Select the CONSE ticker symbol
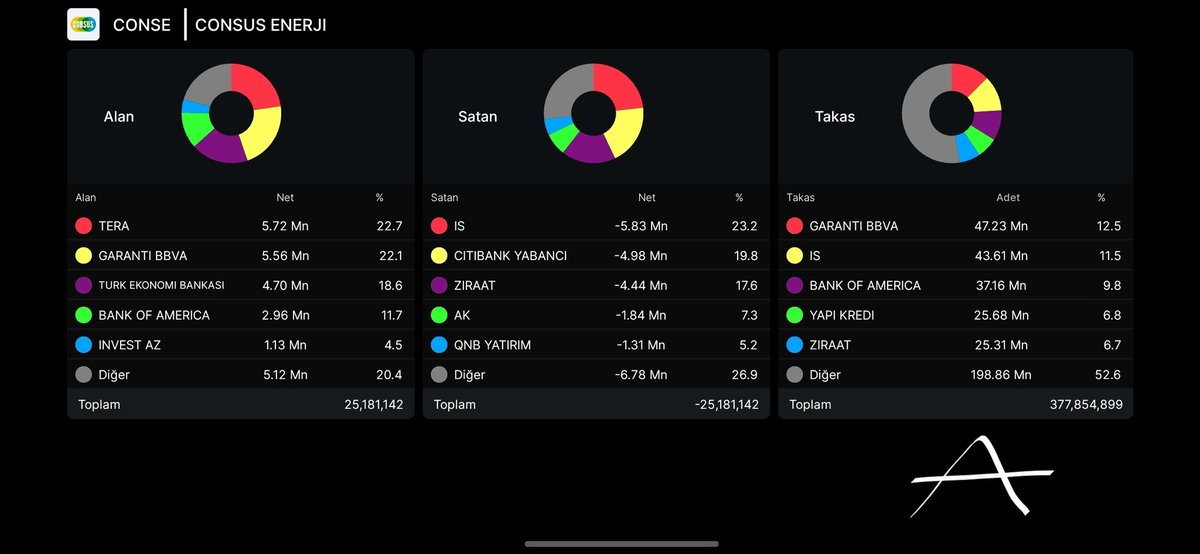 pyautogui.click(x=142, y=25)
